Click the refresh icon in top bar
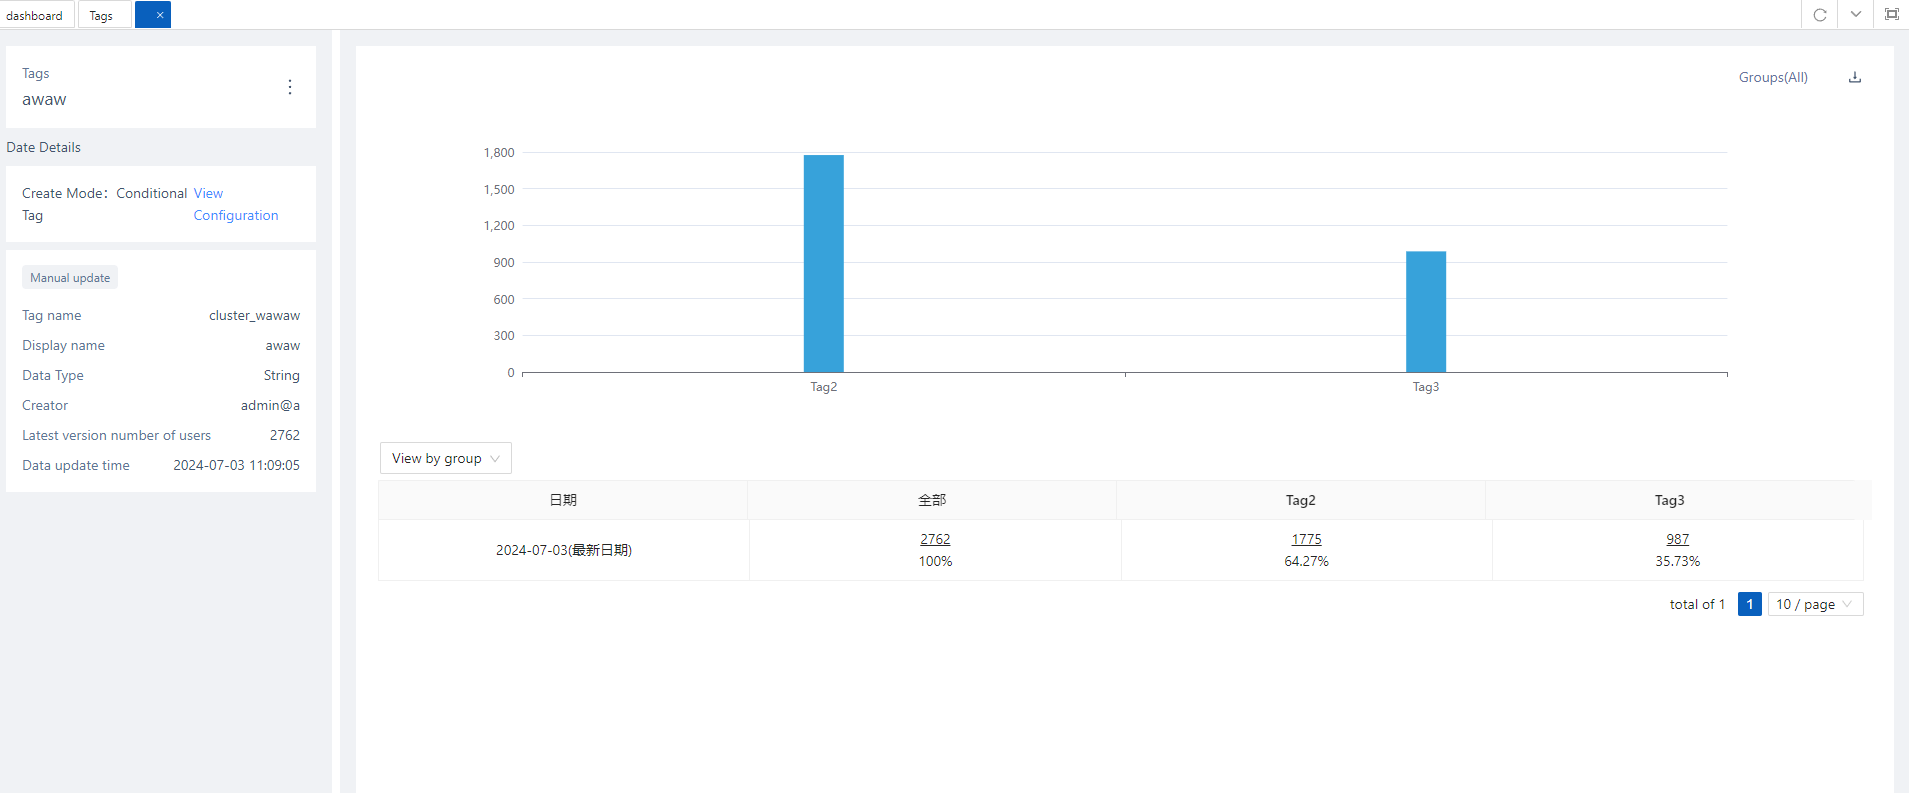The height and width of the screenshot is (793, 1909). [1820, 15]
